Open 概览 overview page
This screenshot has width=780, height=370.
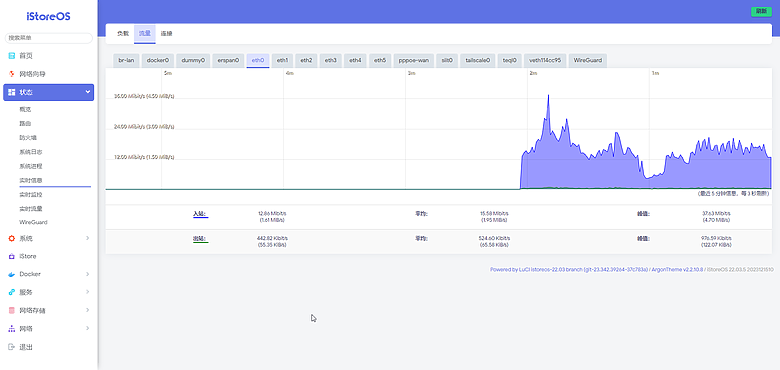tap(25, 109)
